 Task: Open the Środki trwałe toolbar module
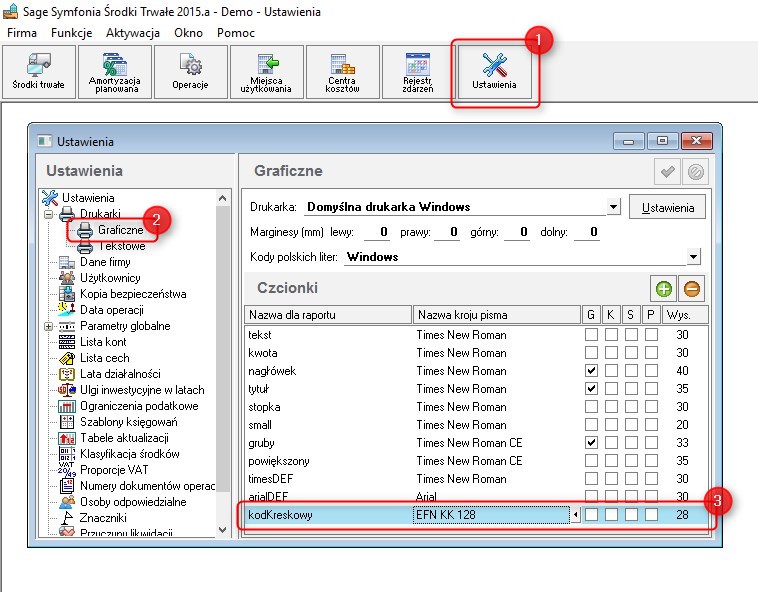pyautogui.click(x=38, y=72)
